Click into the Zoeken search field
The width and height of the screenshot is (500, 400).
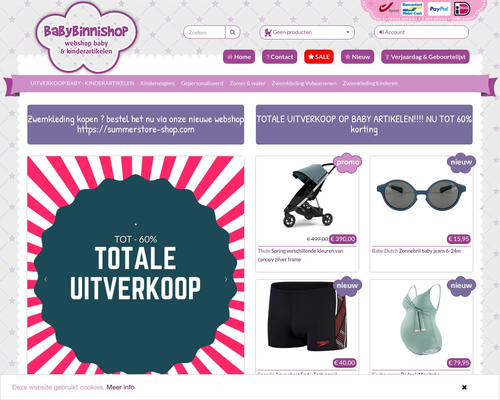pyautogui.click(x=204, y=32)
